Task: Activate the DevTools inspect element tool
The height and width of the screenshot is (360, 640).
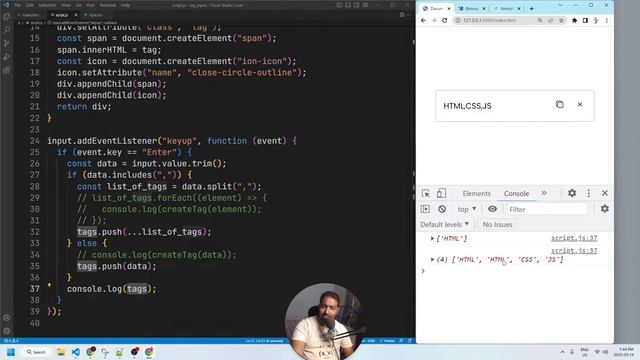Action: coord(426,193)
